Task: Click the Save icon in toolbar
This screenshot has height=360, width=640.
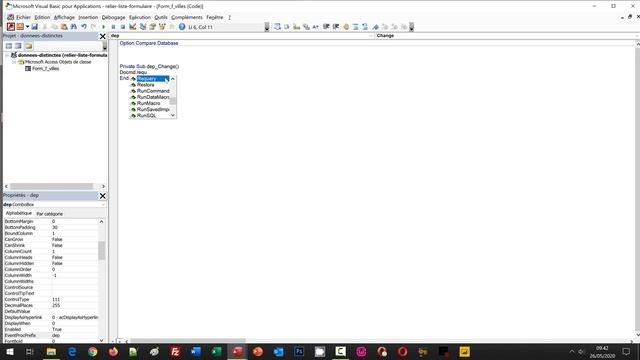Action: [35, 27]
